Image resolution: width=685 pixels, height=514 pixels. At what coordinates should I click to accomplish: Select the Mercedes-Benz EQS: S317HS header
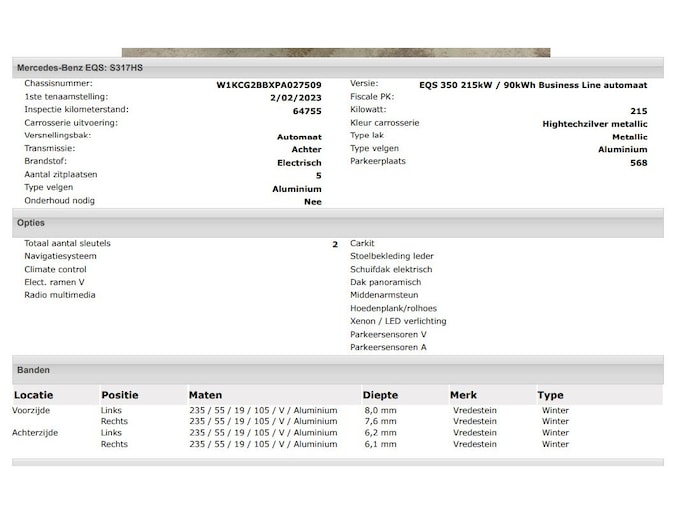click(80, 67)
